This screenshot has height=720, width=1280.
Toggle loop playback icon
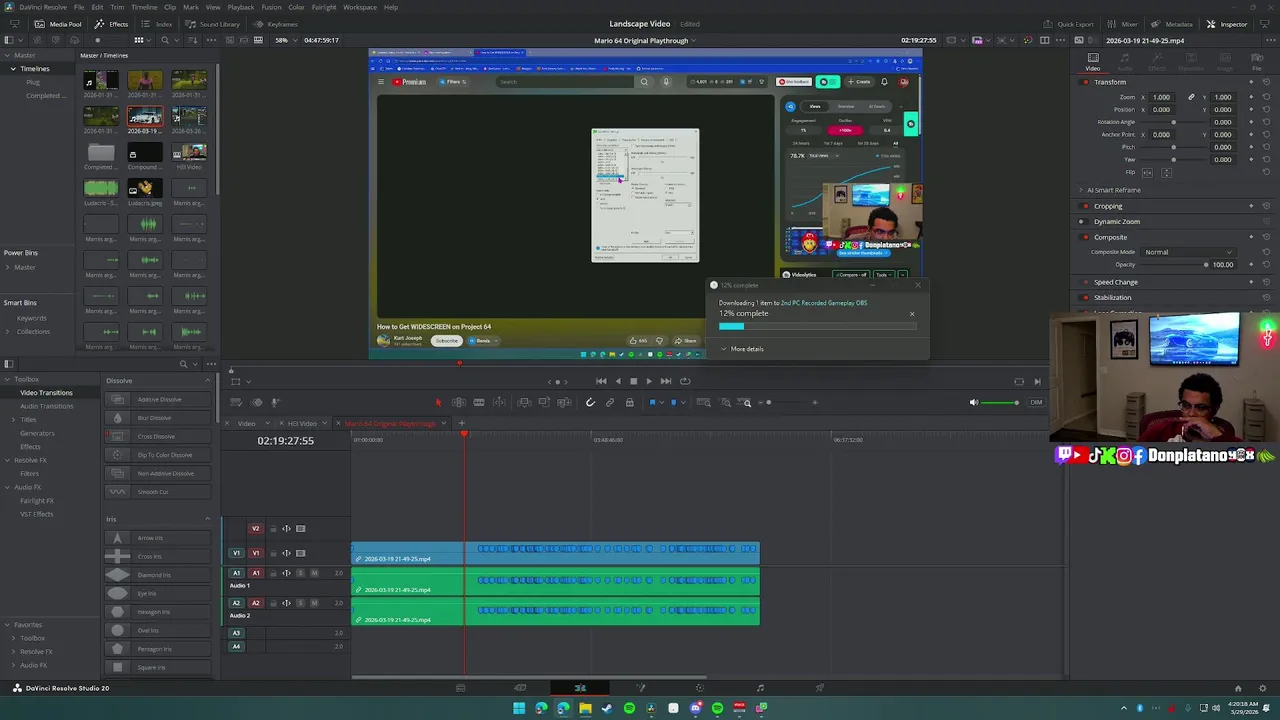pos(685,381)
